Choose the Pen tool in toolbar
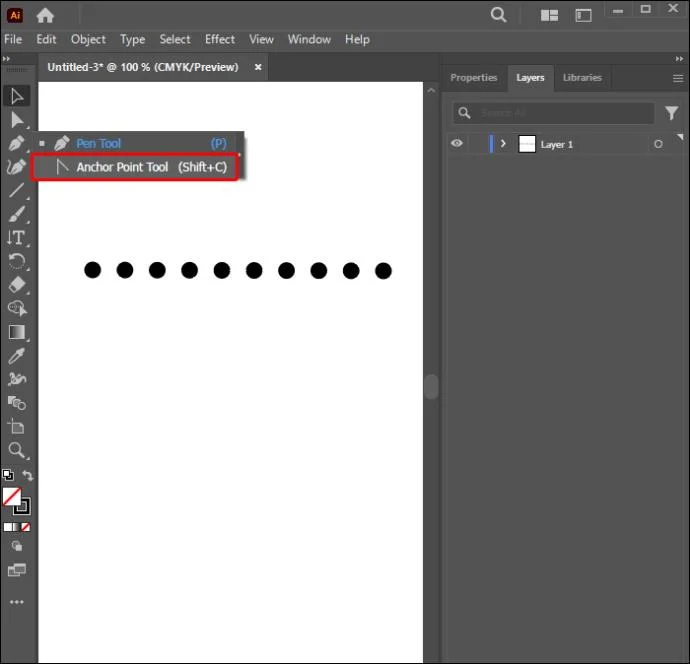This screenshot has height=664, width=690. point(17,143)
